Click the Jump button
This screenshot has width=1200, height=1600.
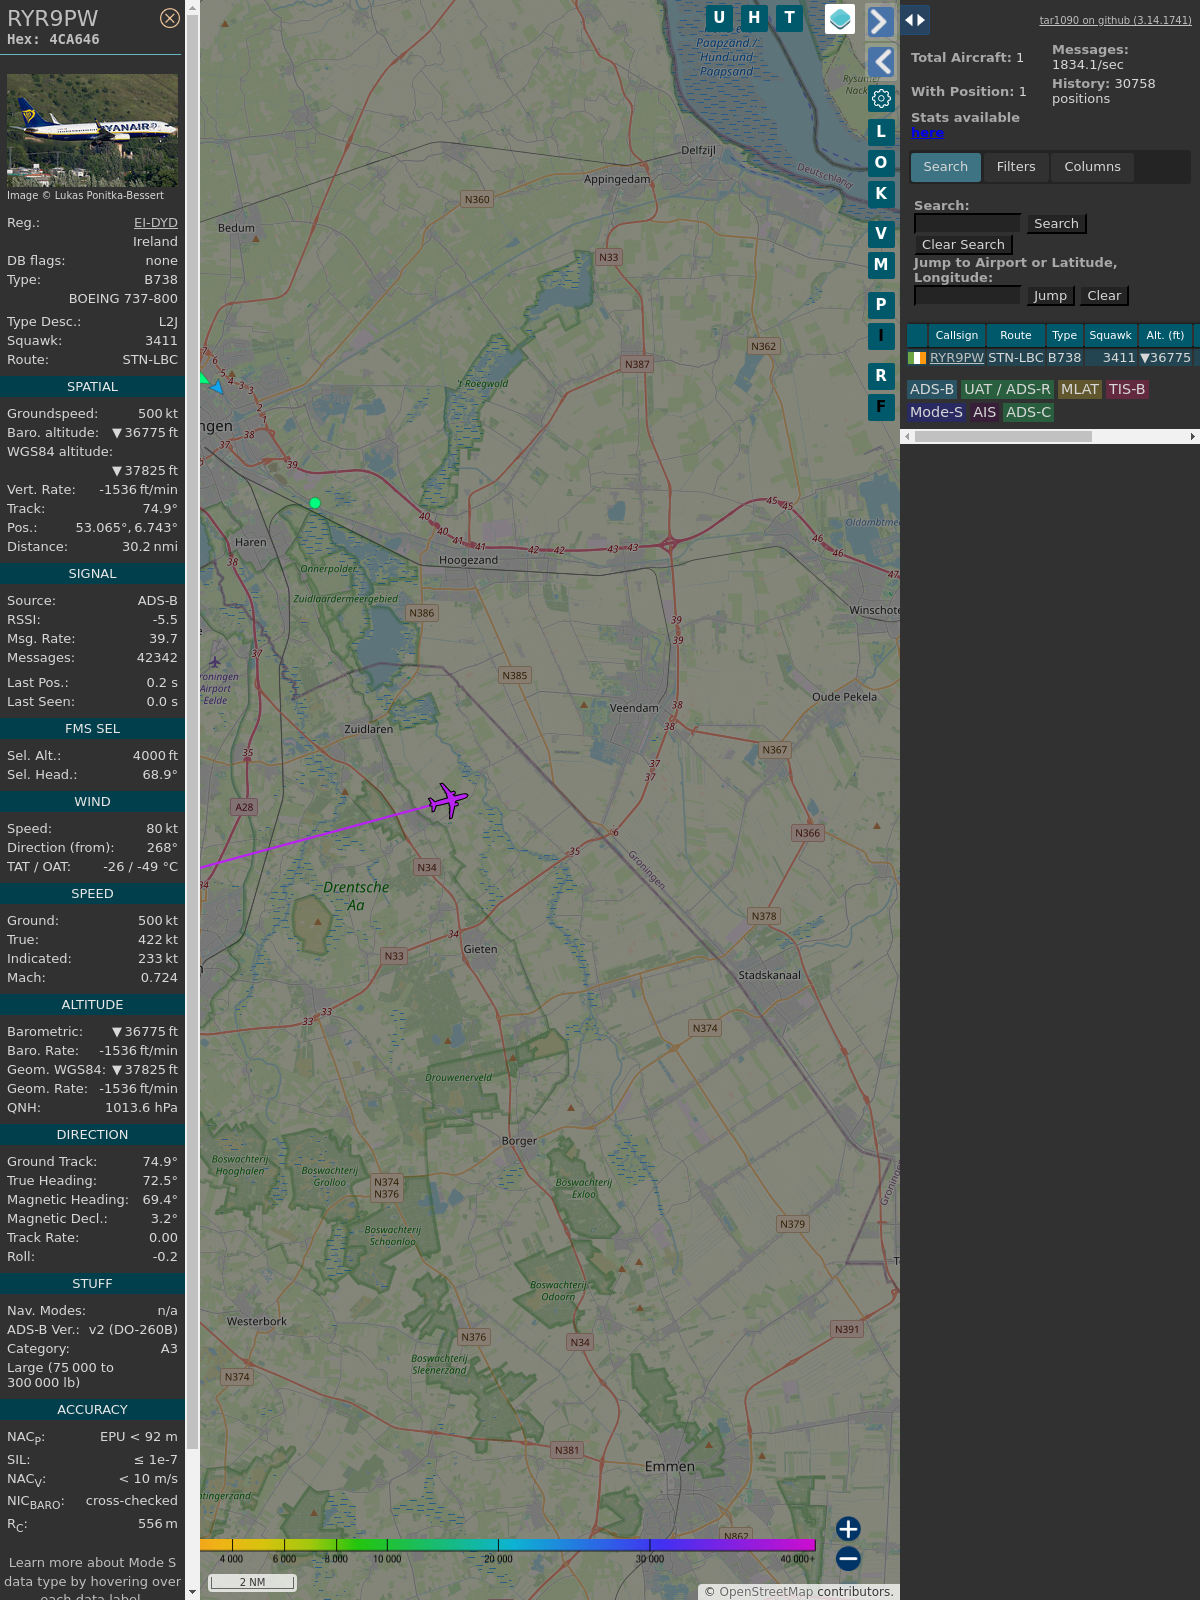point(1050,296)
